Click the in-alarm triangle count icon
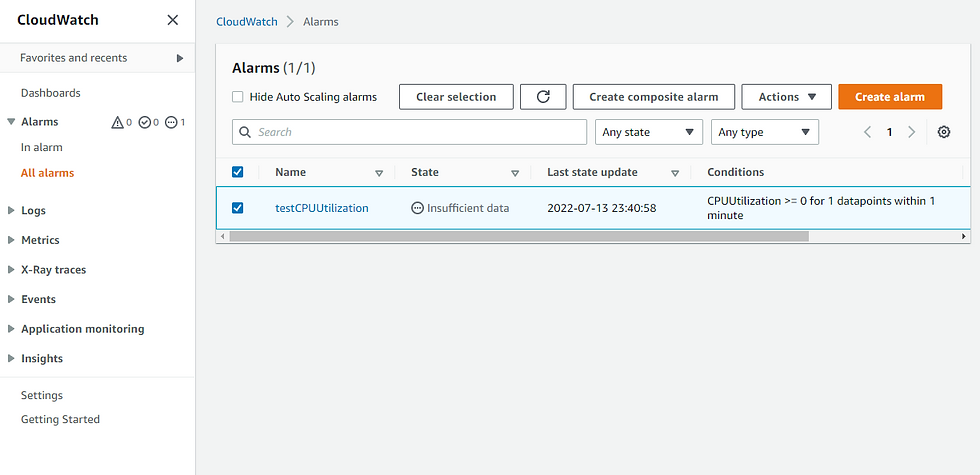Image resolution: width=980 pixels, height=475 pixels. click(118, 122)
